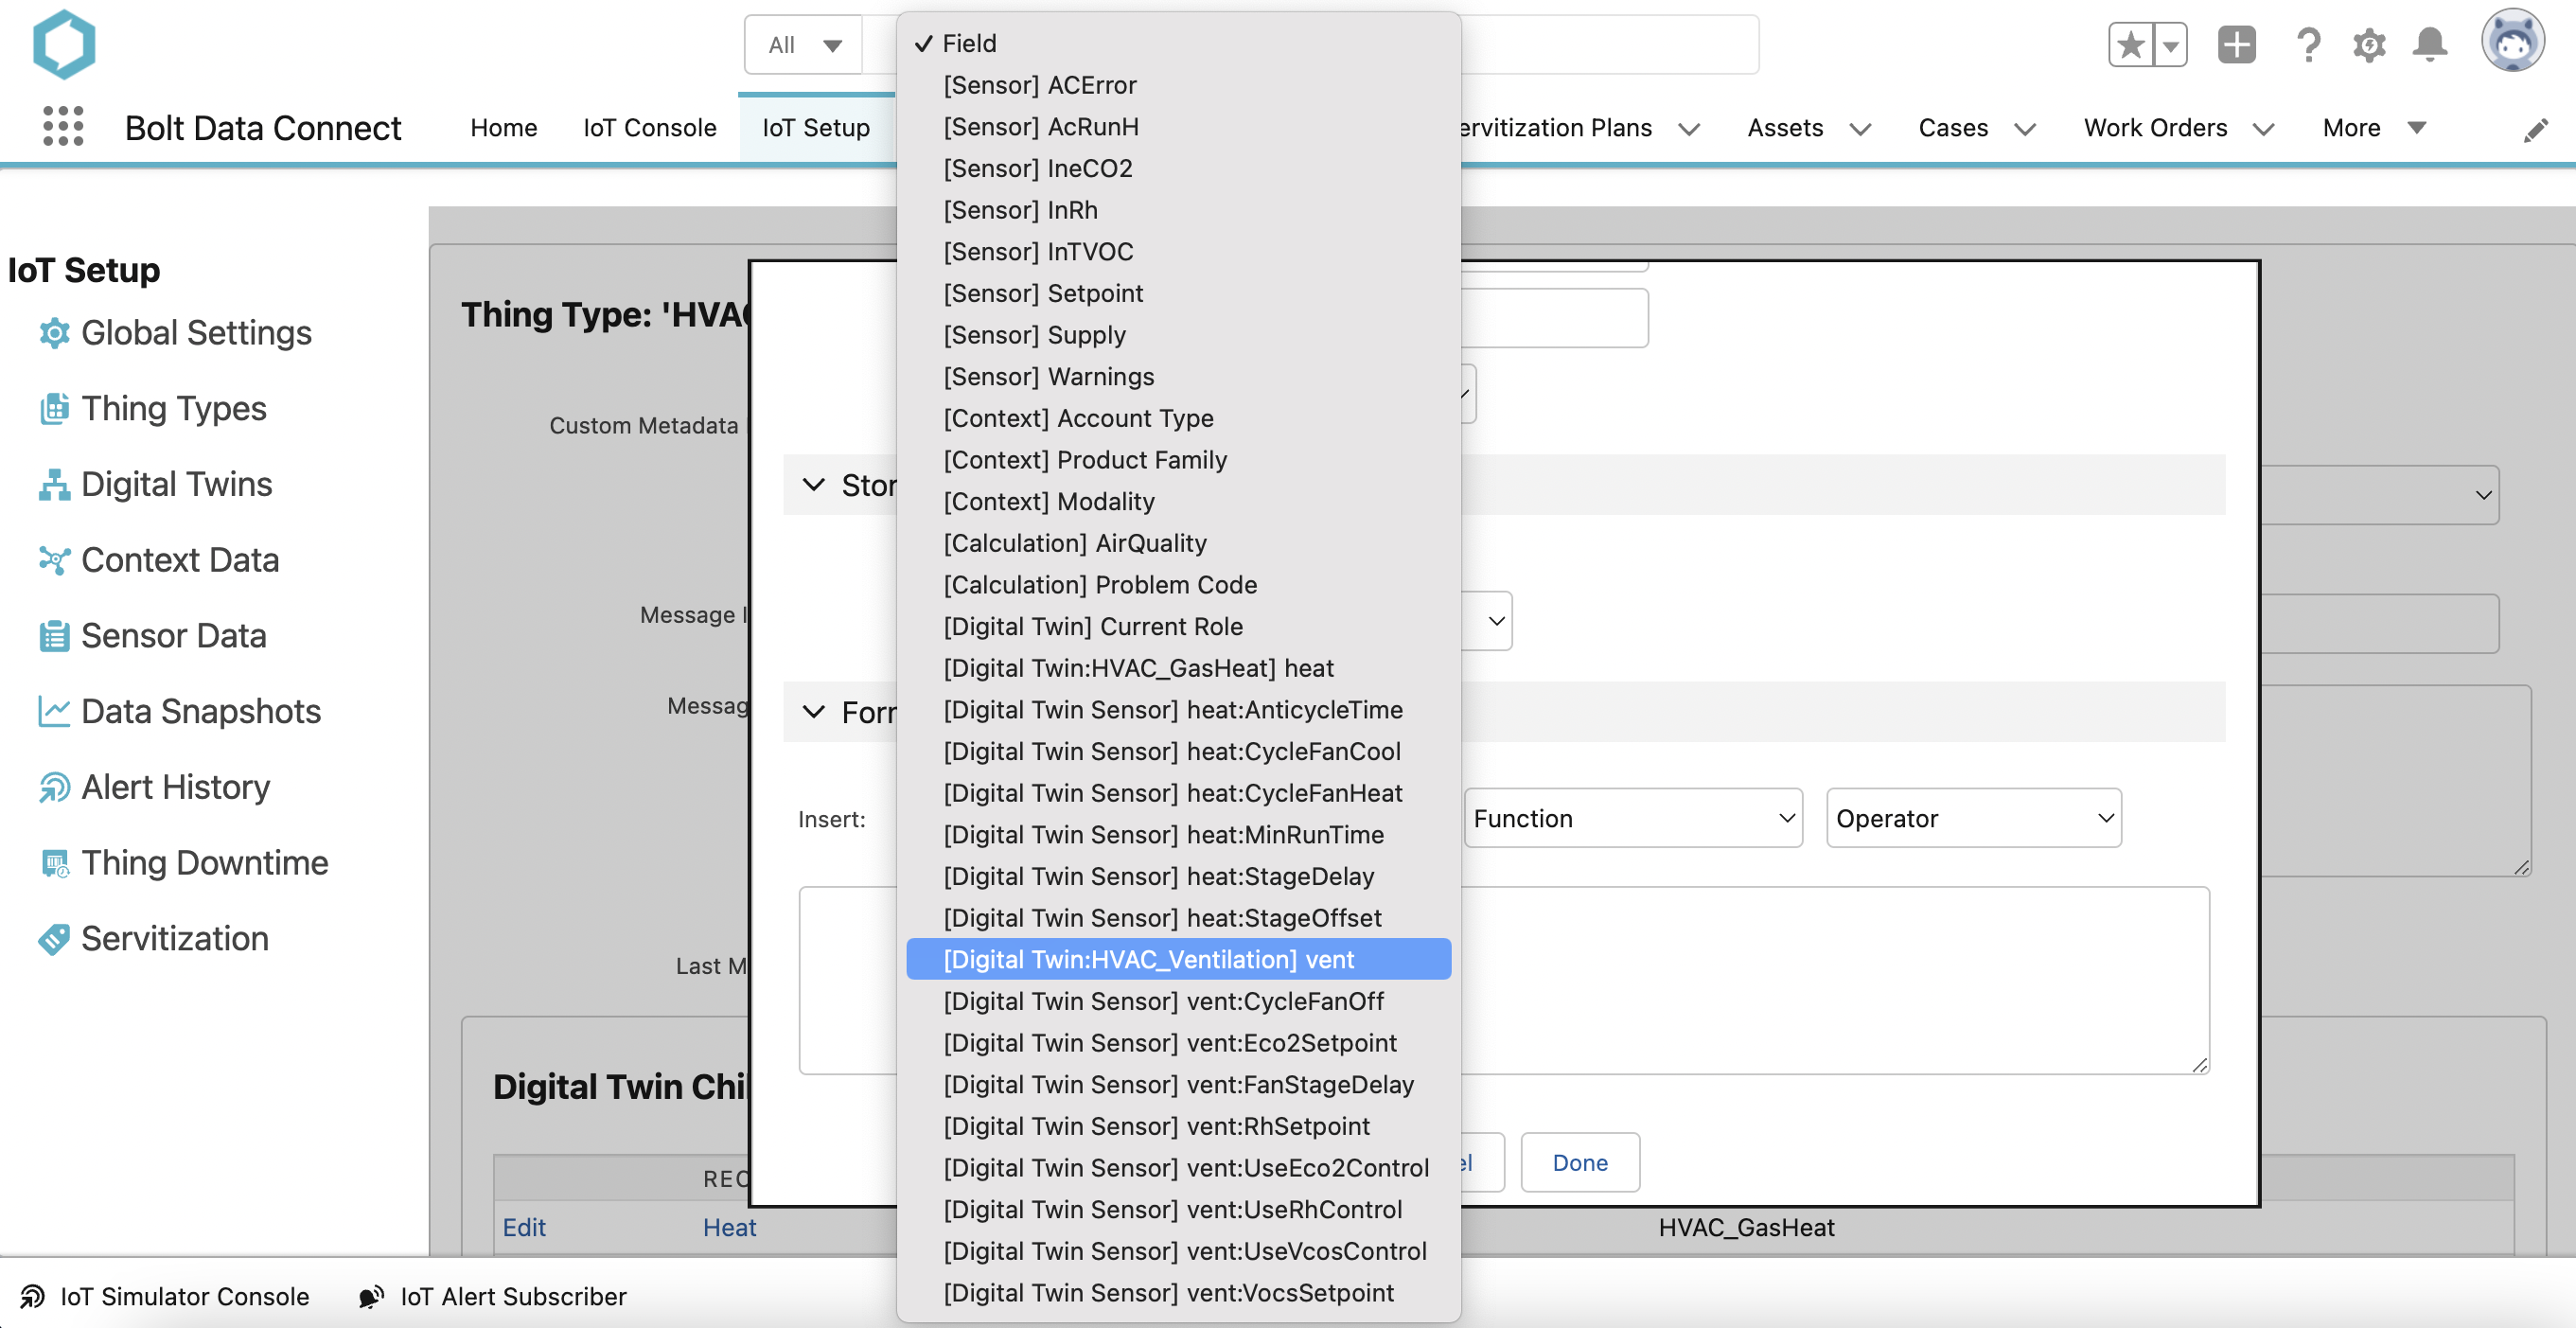2576x1328 pixels.
Task: Open the Servitization Plans tab
Action: click(x=1557, y=128)
